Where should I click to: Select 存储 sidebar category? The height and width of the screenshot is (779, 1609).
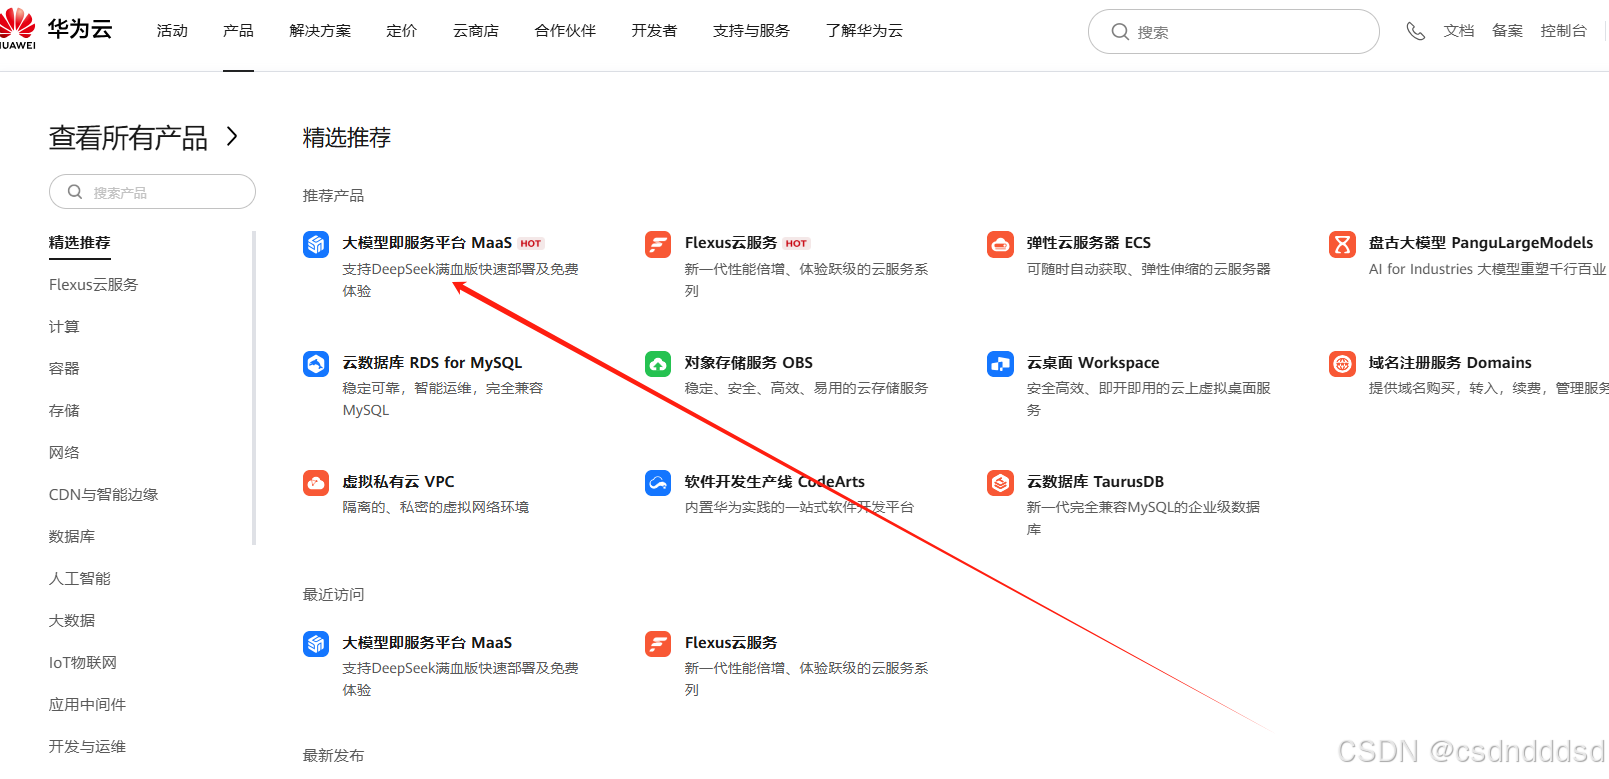[64, 411]
